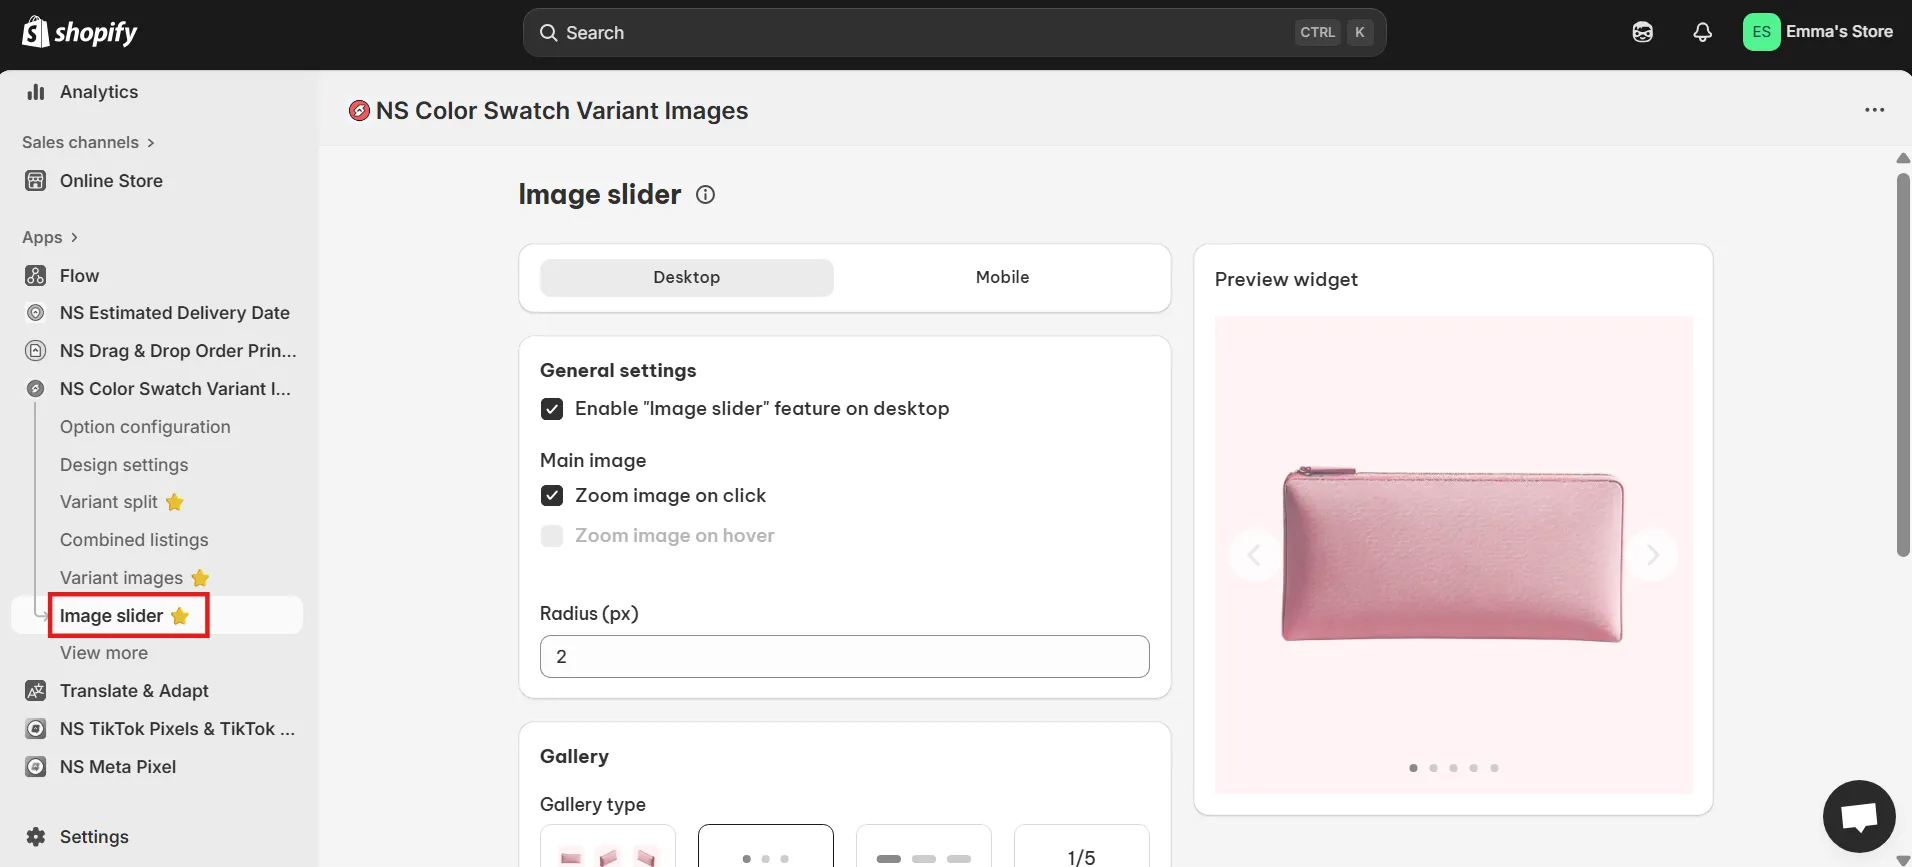The height and width of the screenshot is (867, 1912).
Task: Open the app's three-dot more menu
Action: tap(1874, 110)
